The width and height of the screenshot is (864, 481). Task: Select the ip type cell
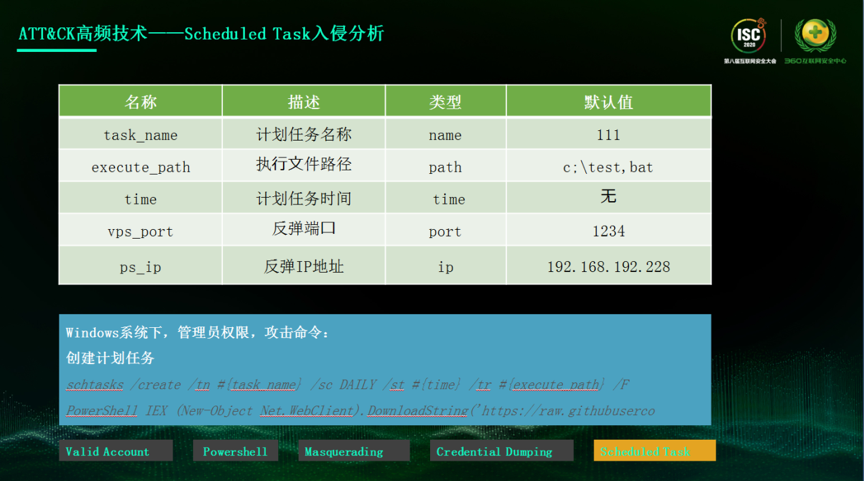click(x=445, y=266)
